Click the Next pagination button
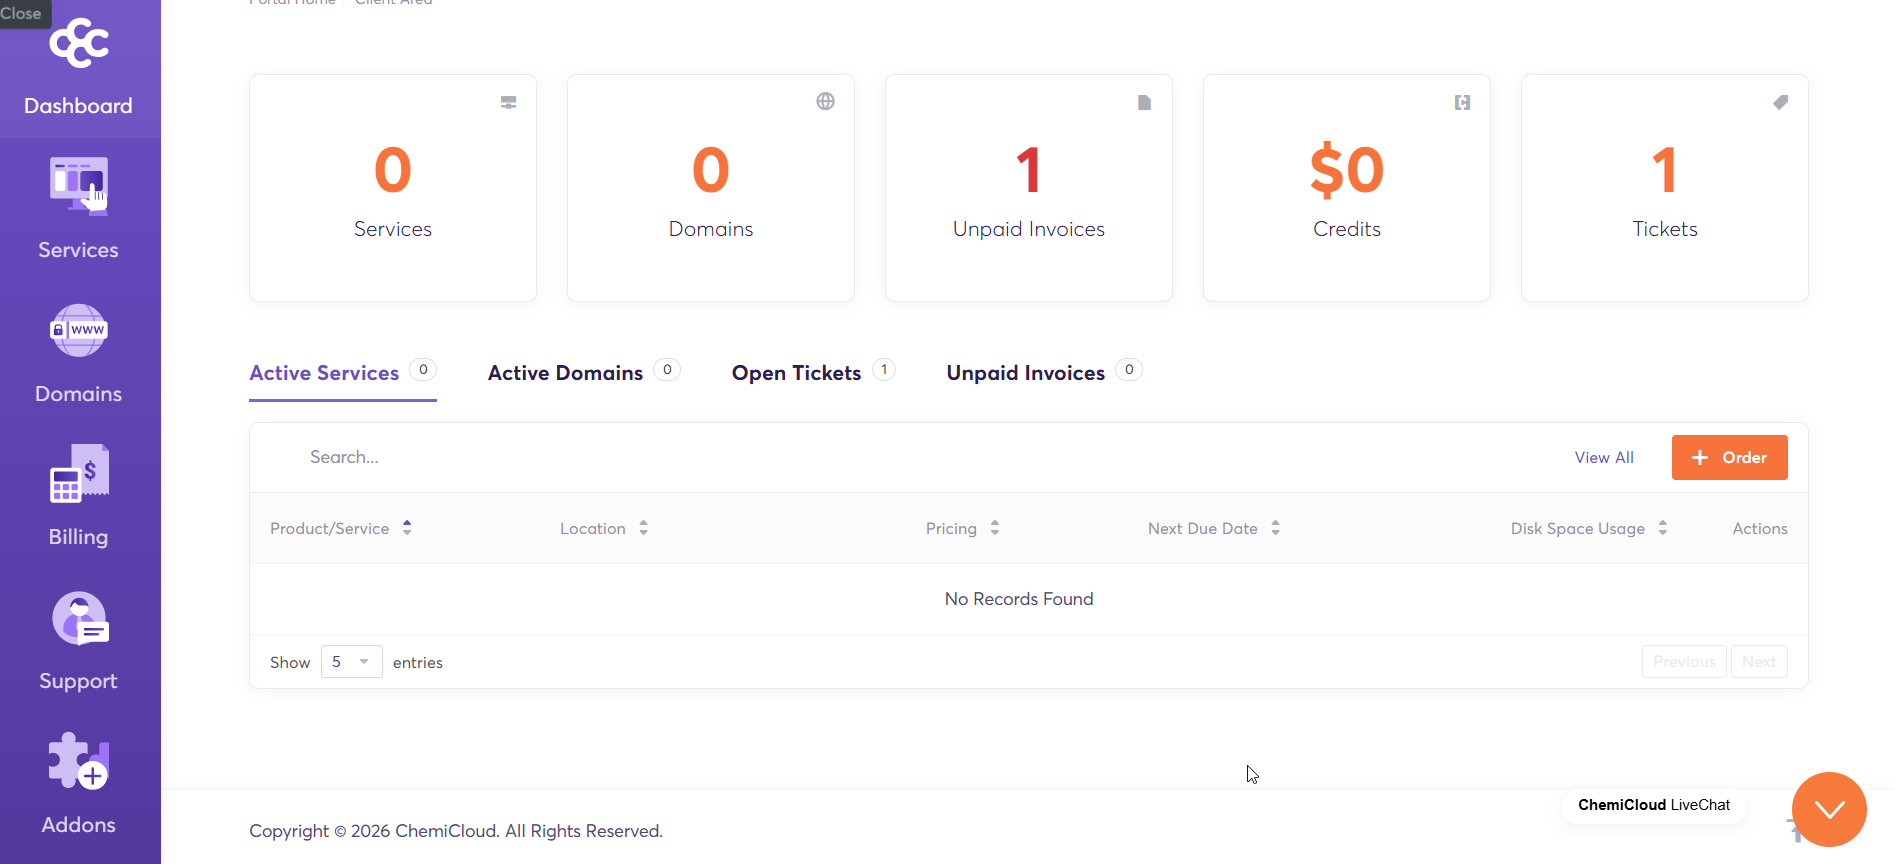 pos(1759,662)
